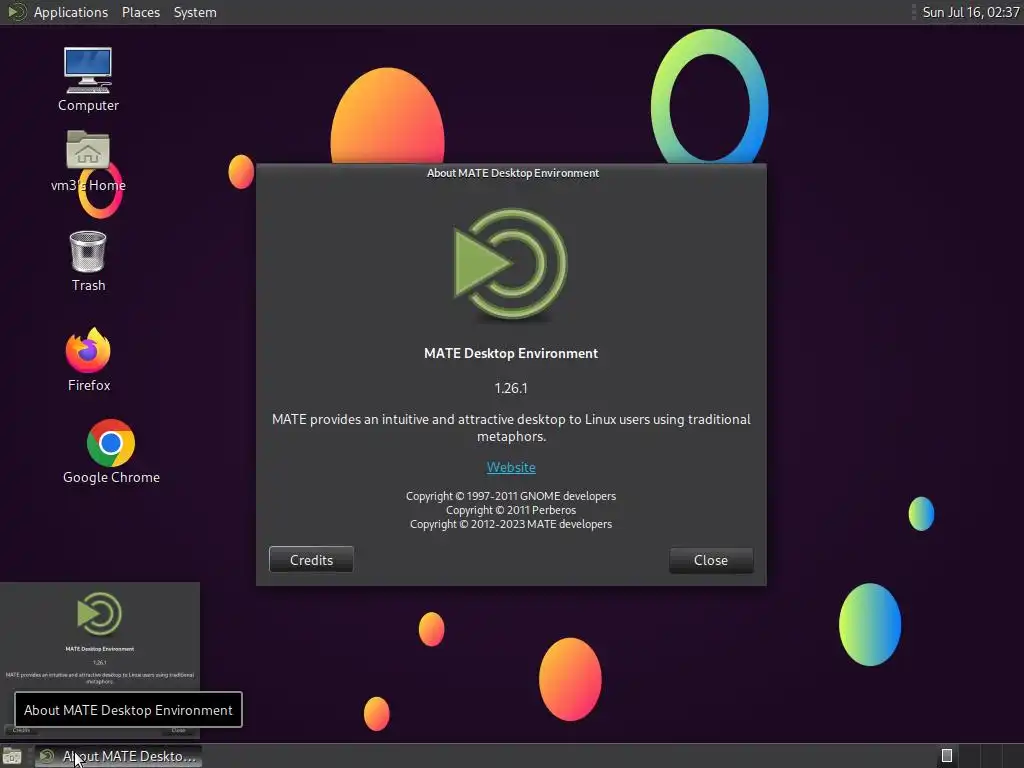1024x768 pixels.
Task: Click the Copyright 1997-2011 GNOME developers line
Action: click(511, 496)
